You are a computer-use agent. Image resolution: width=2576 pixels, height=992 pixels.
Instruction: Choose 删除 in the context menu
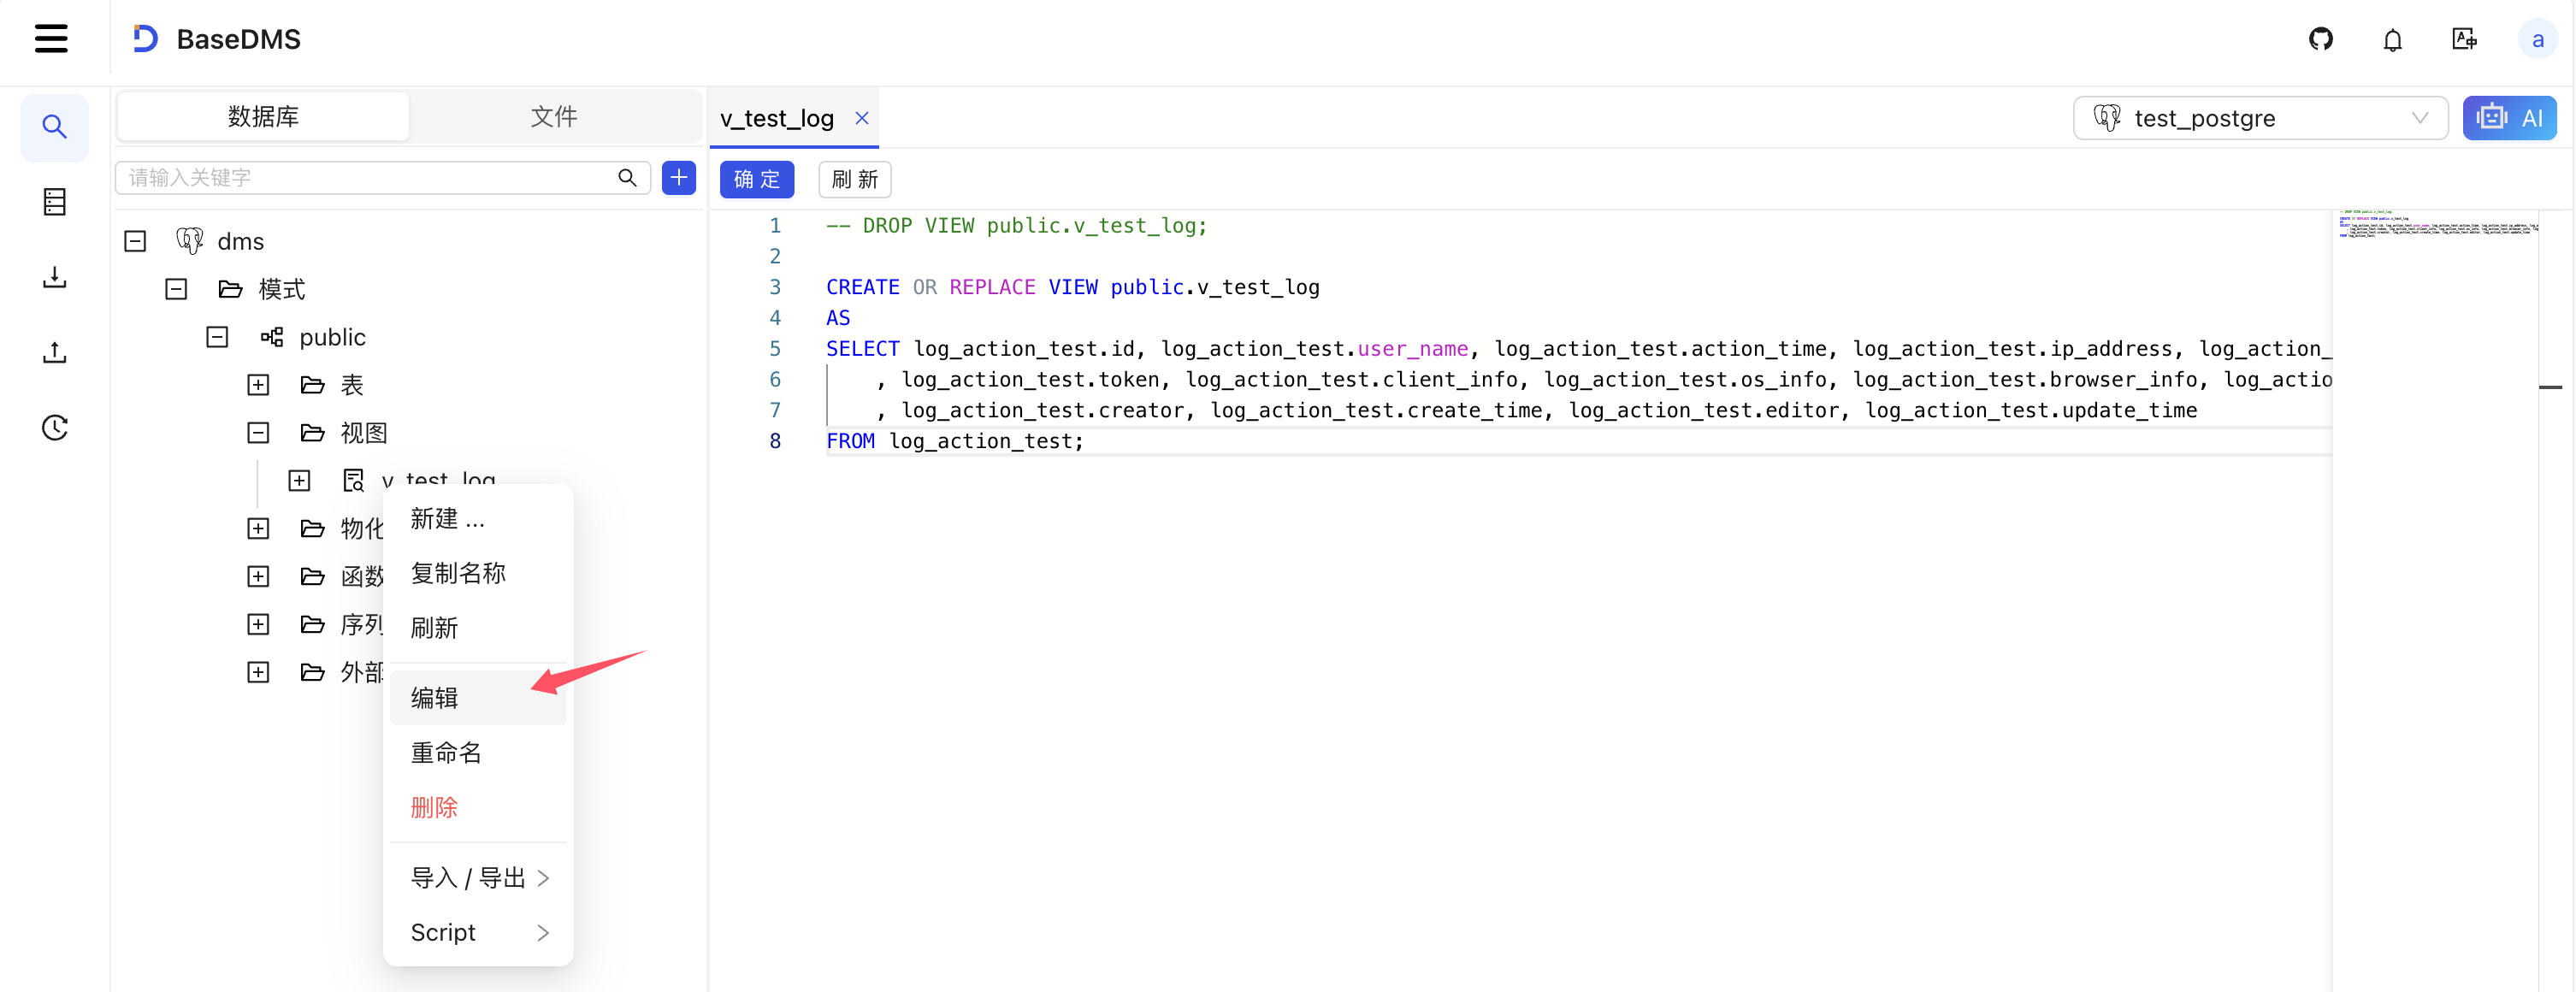tap(478, 808)
